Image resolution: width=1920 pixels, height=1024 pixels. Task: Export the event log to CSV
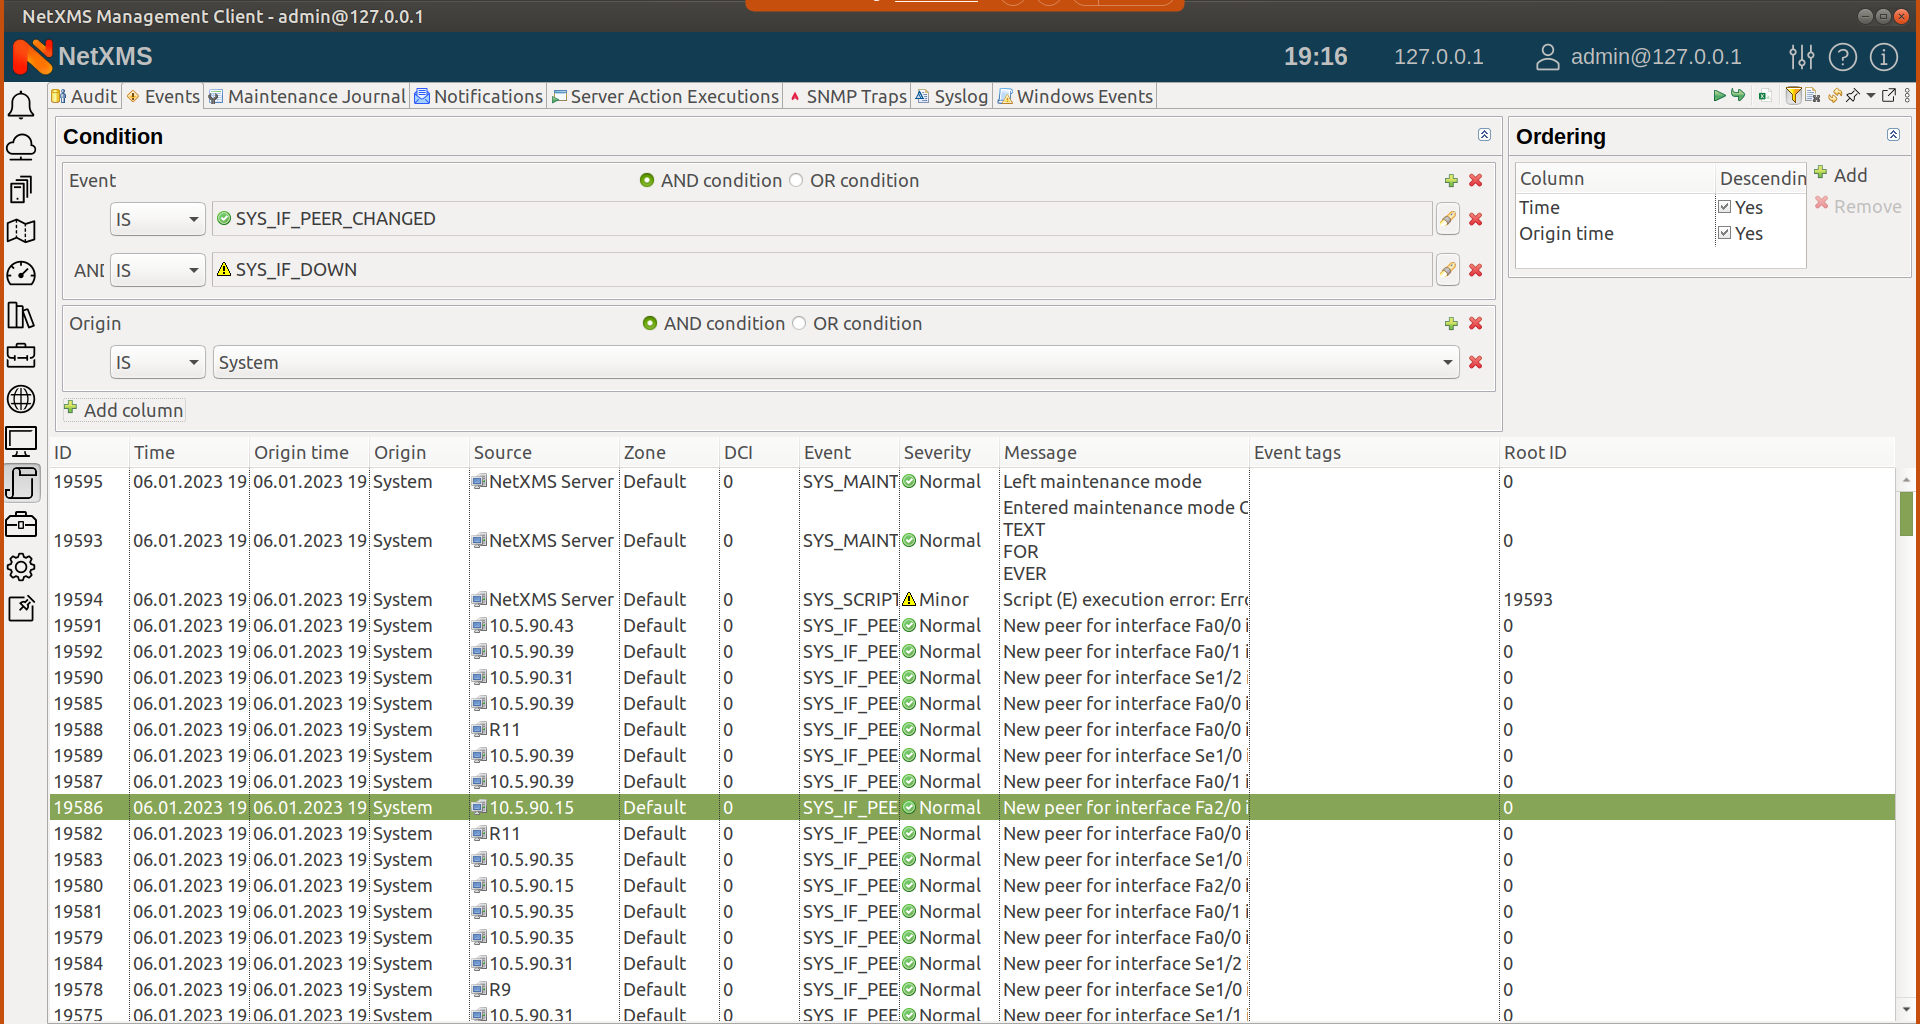point(1765,96)
